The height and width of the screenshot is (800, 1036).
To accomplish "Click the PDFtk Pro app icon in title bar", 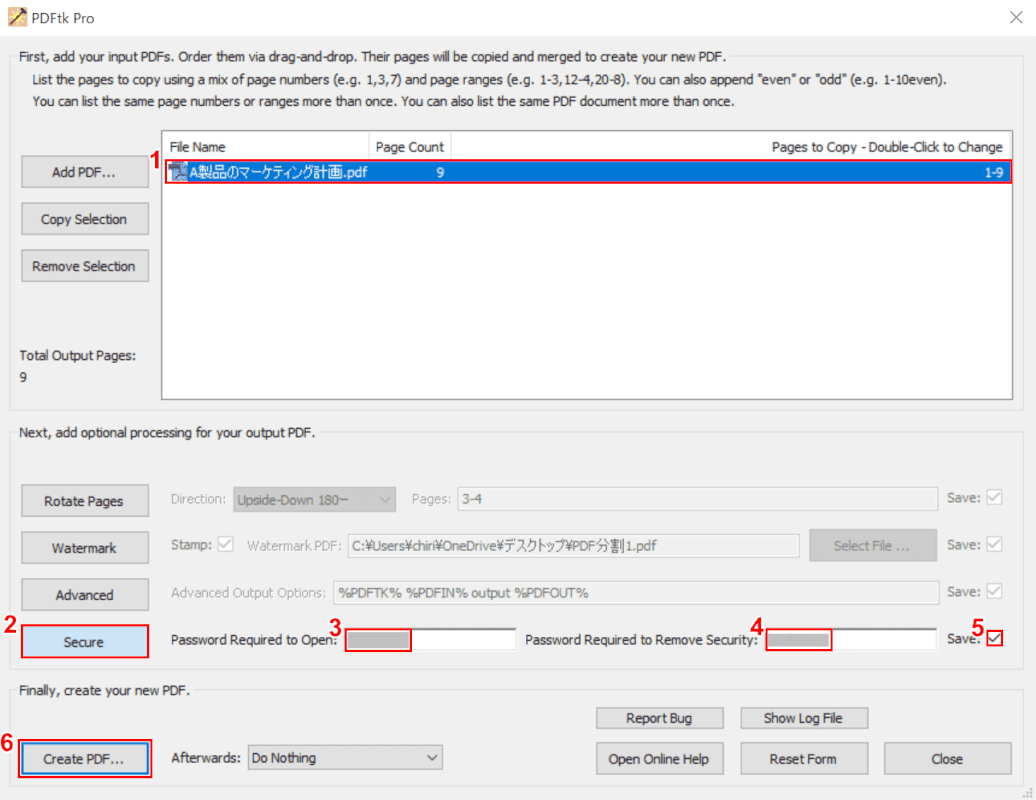I will (17, 17).
